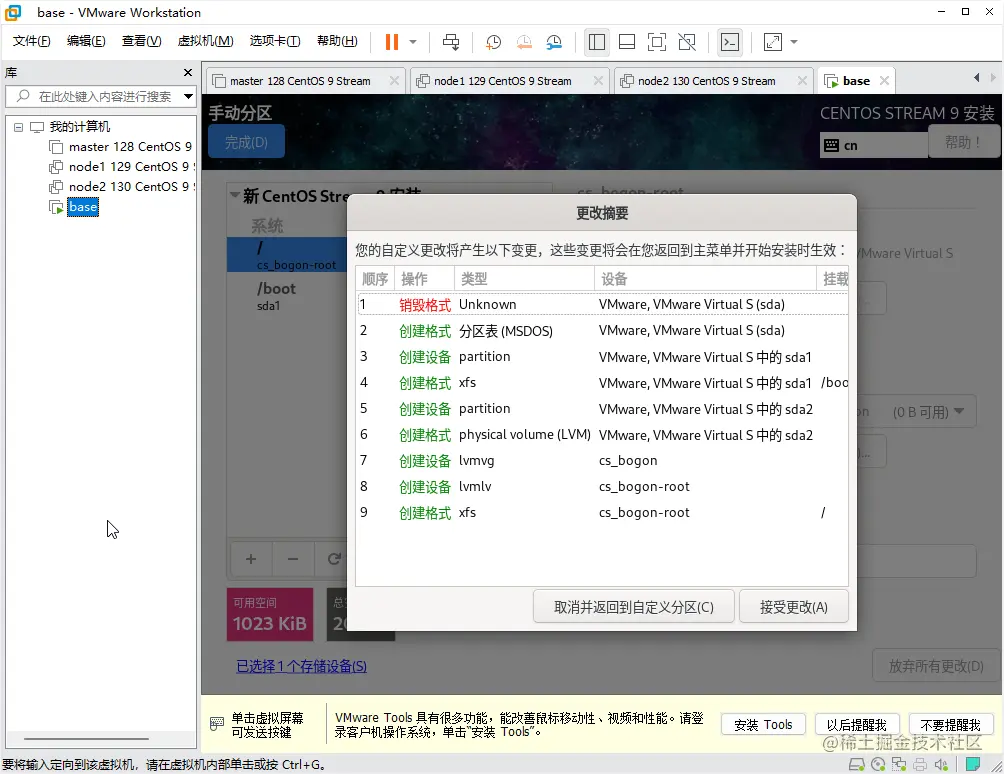This screenshot has height=774, width=1004.
Task: Select row 1 销毁格式 Unknown
Action: 603,305
